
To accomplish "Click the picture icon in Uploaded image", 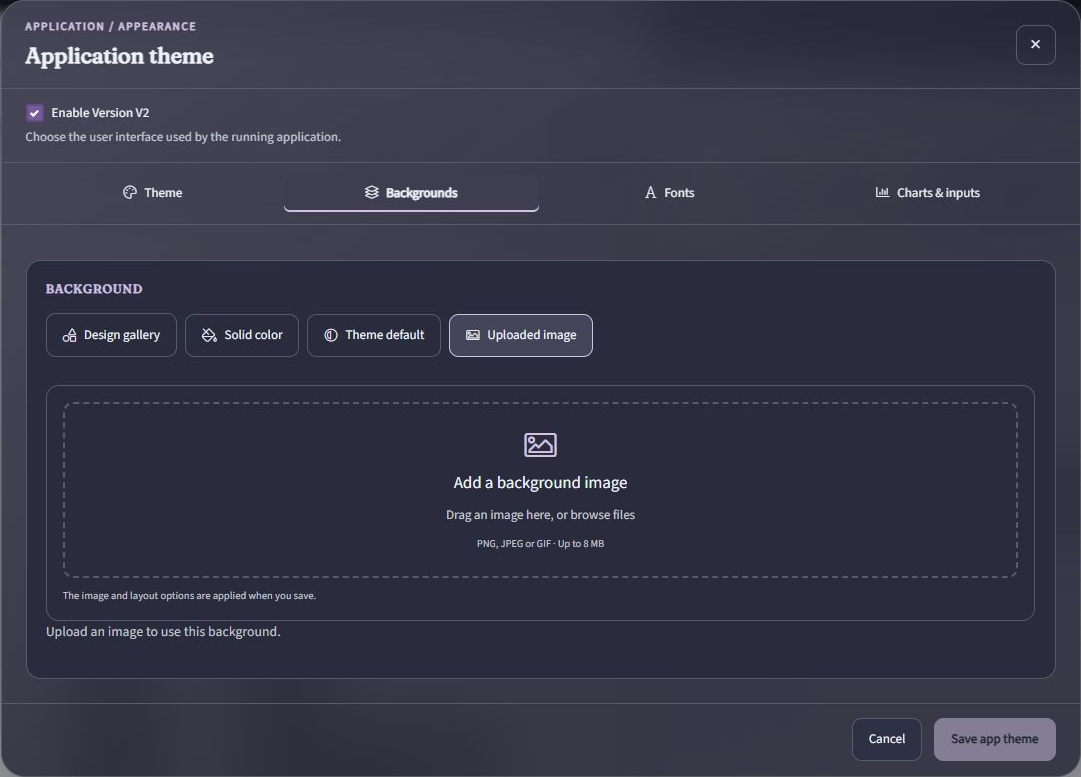I will (473, 335).
